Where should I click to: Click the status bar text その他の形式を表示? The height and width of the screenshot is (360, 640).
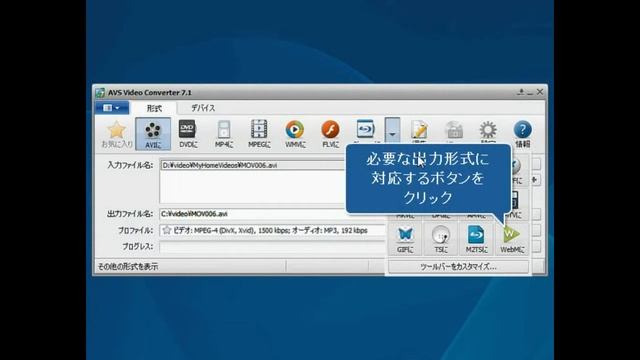tap(128, 267)
